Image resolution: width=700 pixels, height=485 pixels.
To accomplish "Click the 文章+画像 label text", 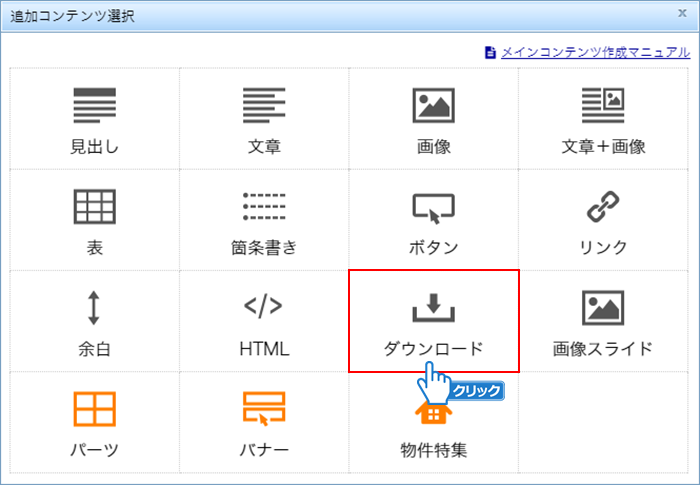I will (603, 146).
